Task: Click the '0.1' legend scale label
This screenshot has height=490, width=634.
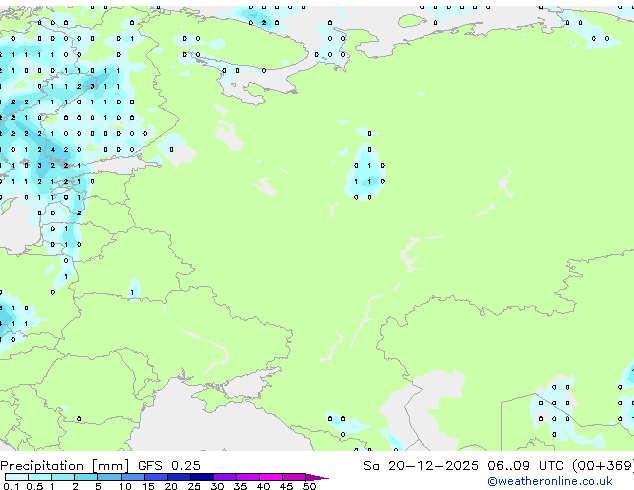Action: [x=11, y=486]
